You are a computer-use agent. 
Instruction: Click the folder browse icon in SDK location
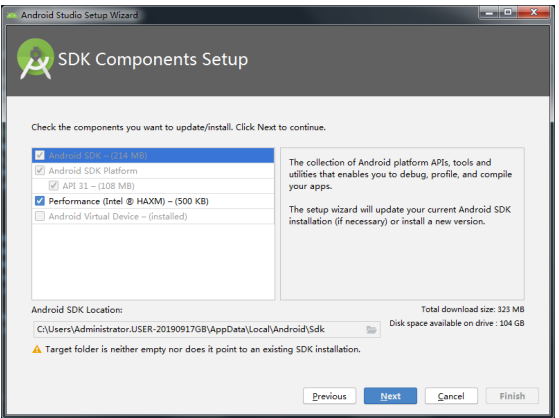[371, 330]
